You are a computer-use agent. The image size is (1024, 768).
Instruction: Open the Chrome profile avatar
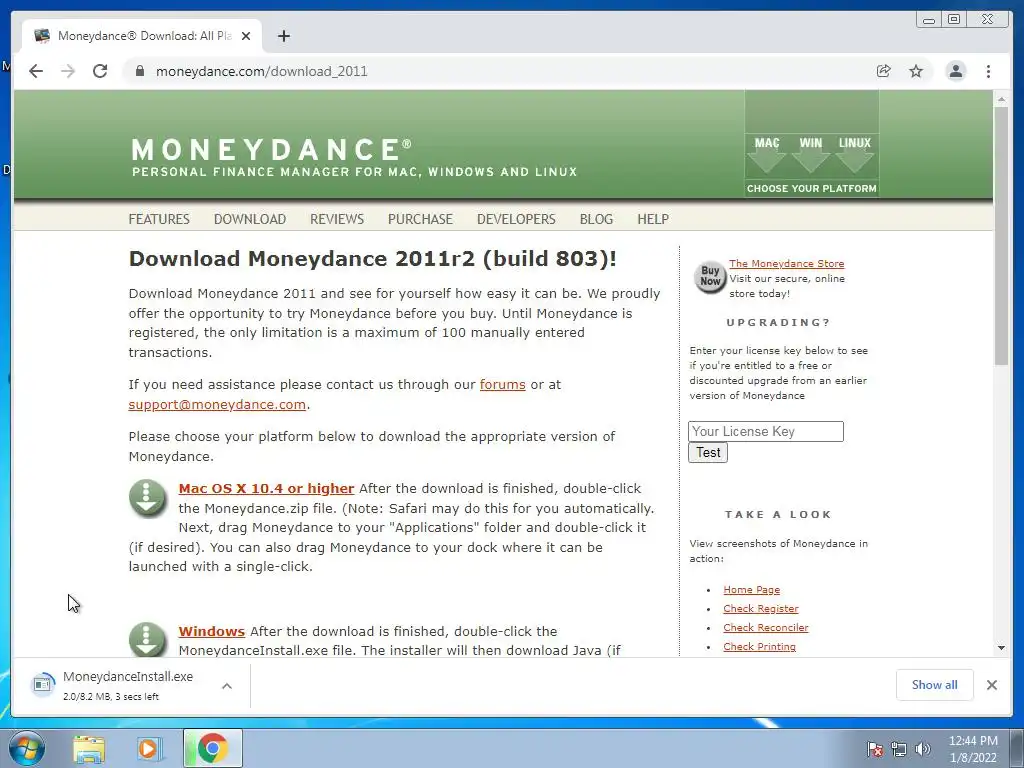coord(955,71)
